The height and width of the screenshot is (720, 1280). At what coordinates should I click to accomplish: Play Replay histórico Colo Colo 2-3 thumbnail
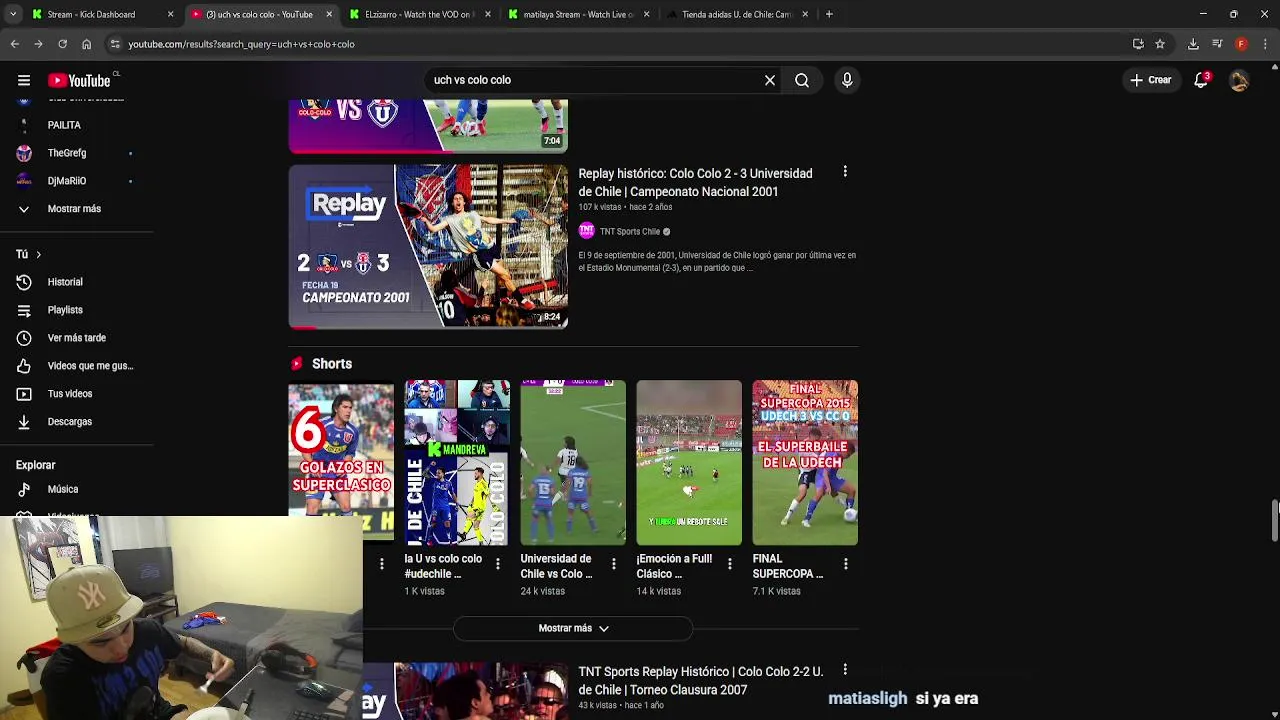tap(428, 246)
